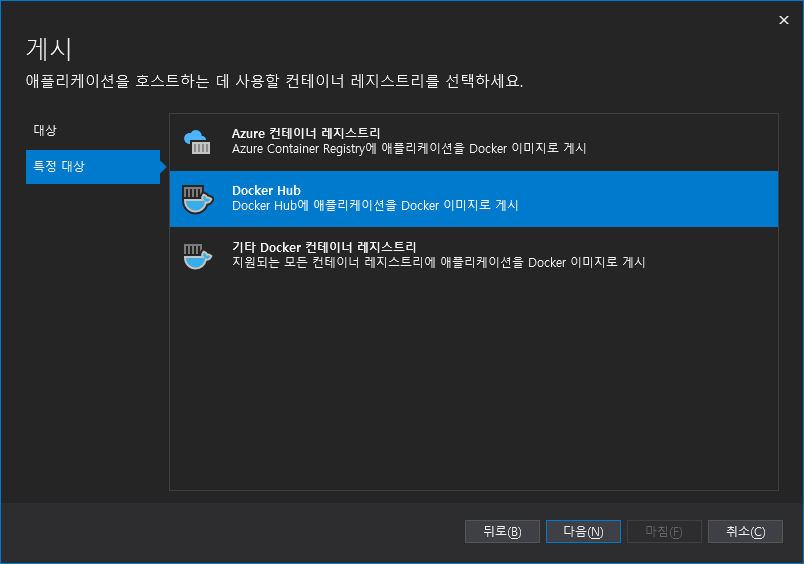Screen dimensions: 804x564
Task: Click the '컨테이너 레지스트리를 선택하세요' instruction text
Action: tap(274, 81)
